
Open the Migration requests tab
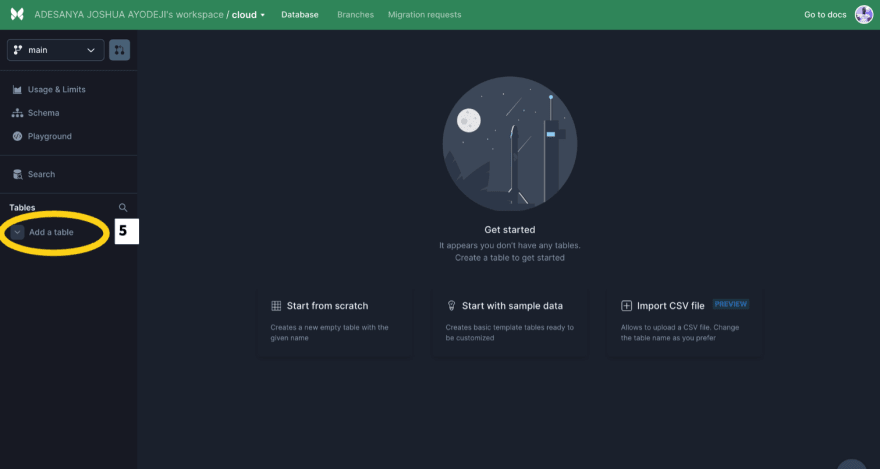tap(424, 15)
